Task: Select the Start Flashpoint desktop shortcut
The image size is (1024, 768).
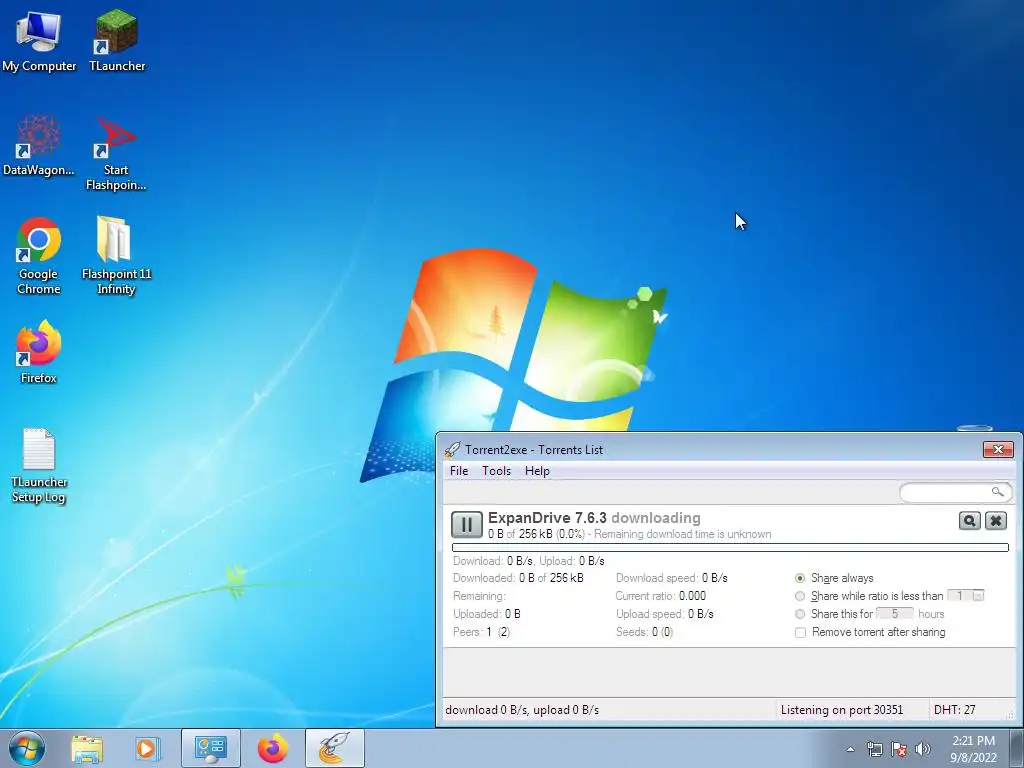Action: [x=116, y=153]
